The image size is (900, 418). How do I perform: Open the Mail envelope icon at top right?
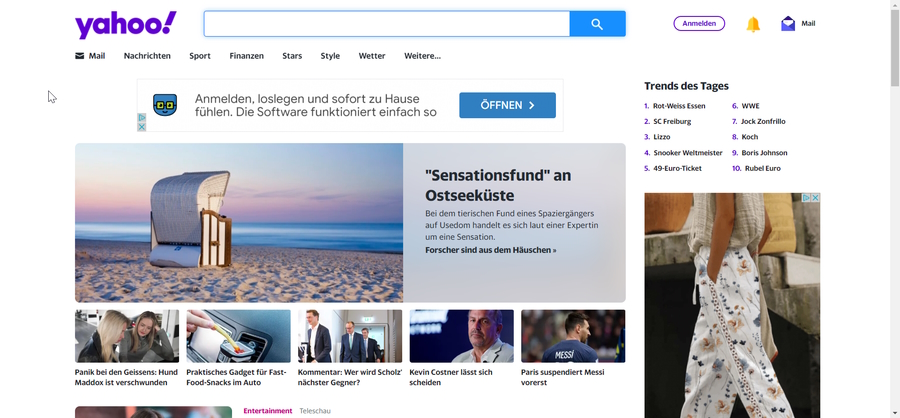pos(788,24)
